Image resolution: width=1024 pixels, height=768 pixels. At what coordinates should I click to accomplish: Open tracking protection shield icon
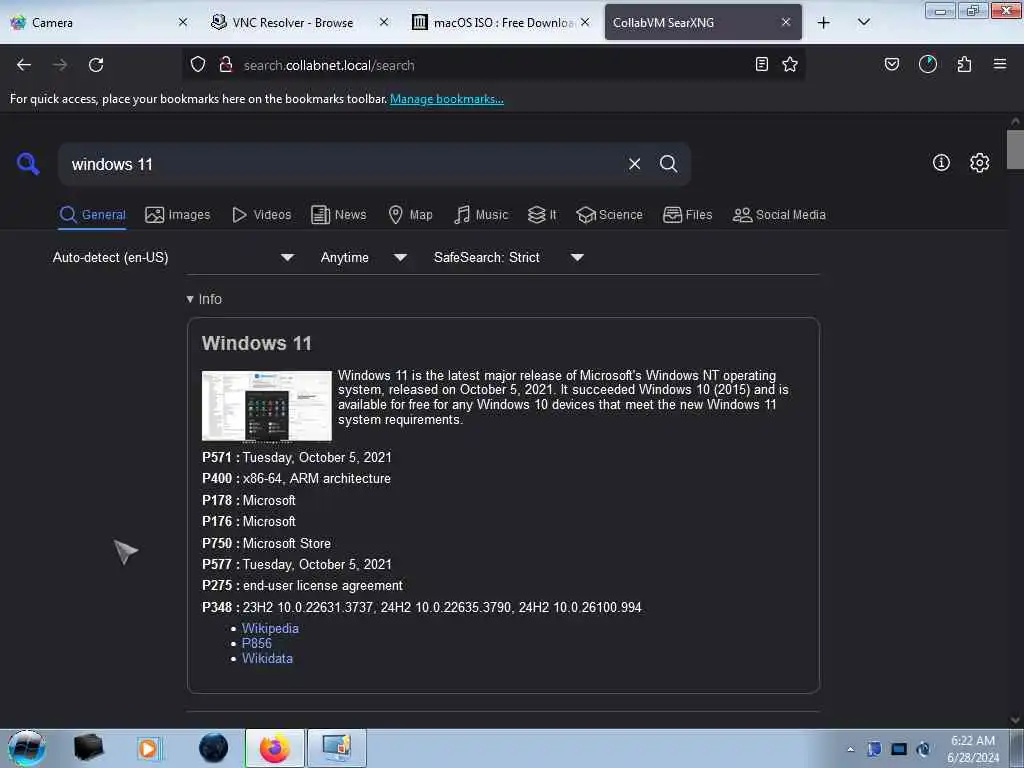(x=198, y=65)
